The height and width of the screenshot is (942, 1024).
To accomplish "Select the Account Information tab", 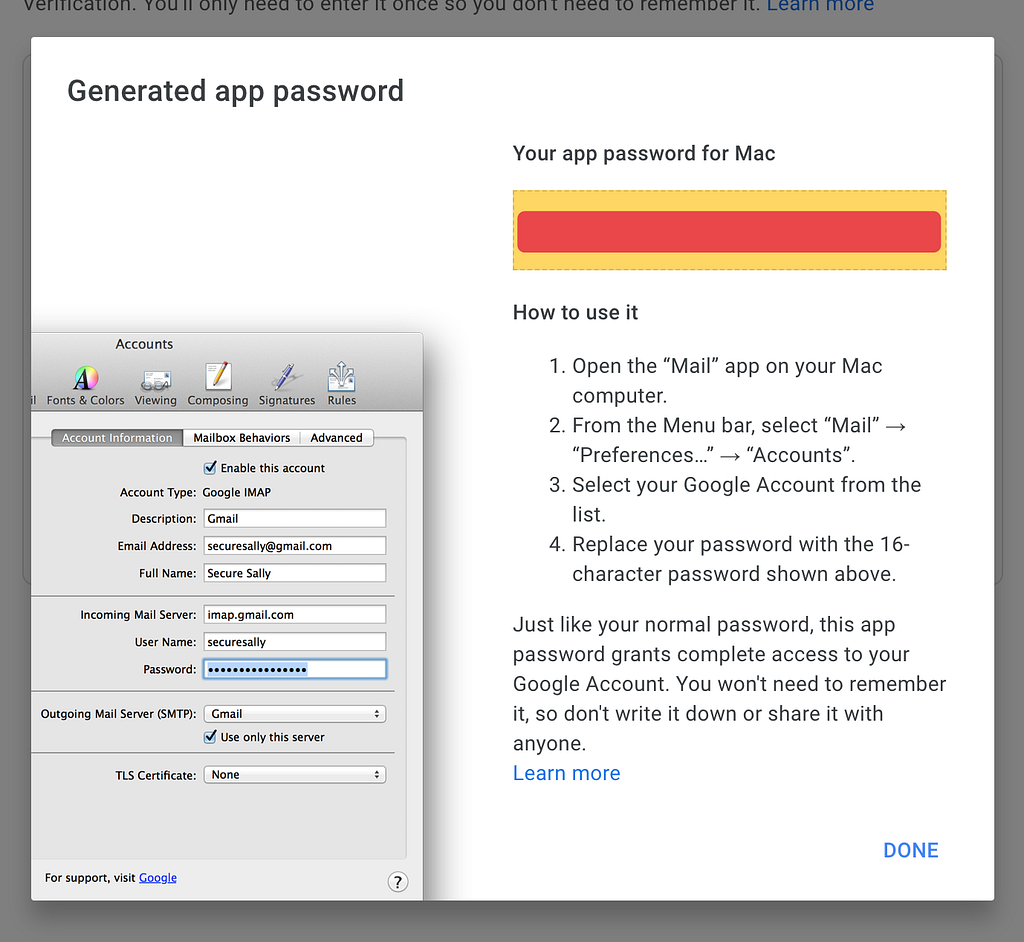I will tap(117, 438).
